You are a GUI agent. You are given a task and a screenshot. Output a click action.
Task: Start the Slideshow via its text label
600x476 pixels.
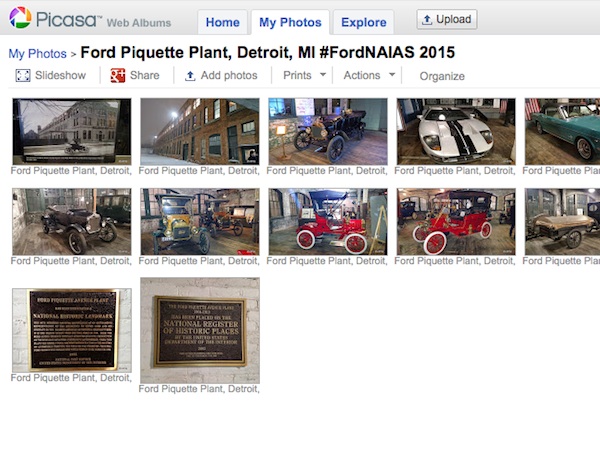coord(60,75)
